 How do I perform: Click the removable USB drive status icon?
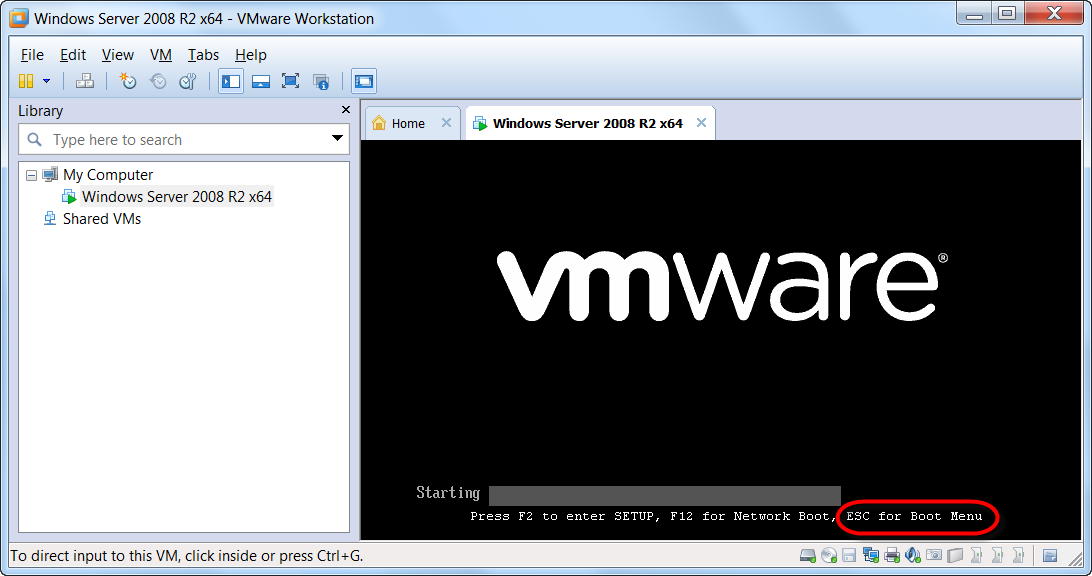(955, 555)
